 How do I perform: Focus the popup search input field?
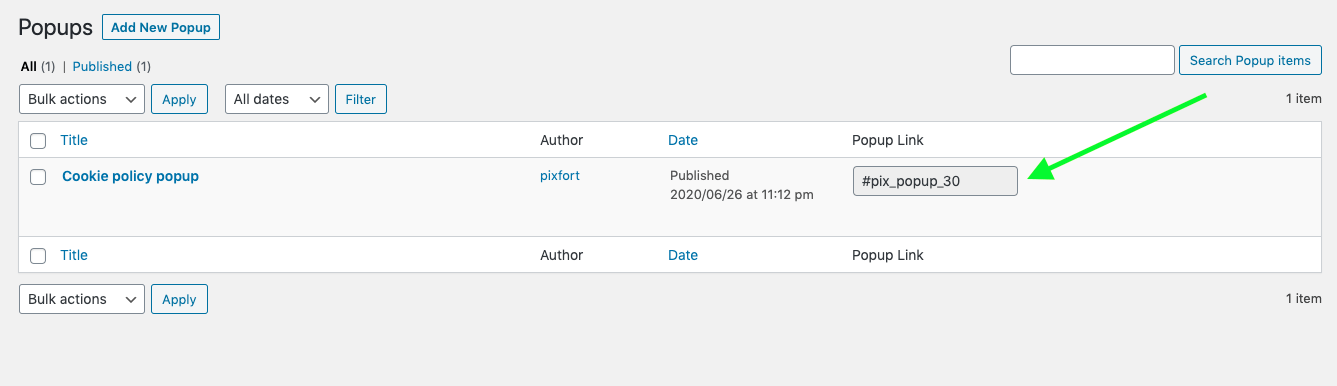pyautogui.click(x=1092, y=60)
